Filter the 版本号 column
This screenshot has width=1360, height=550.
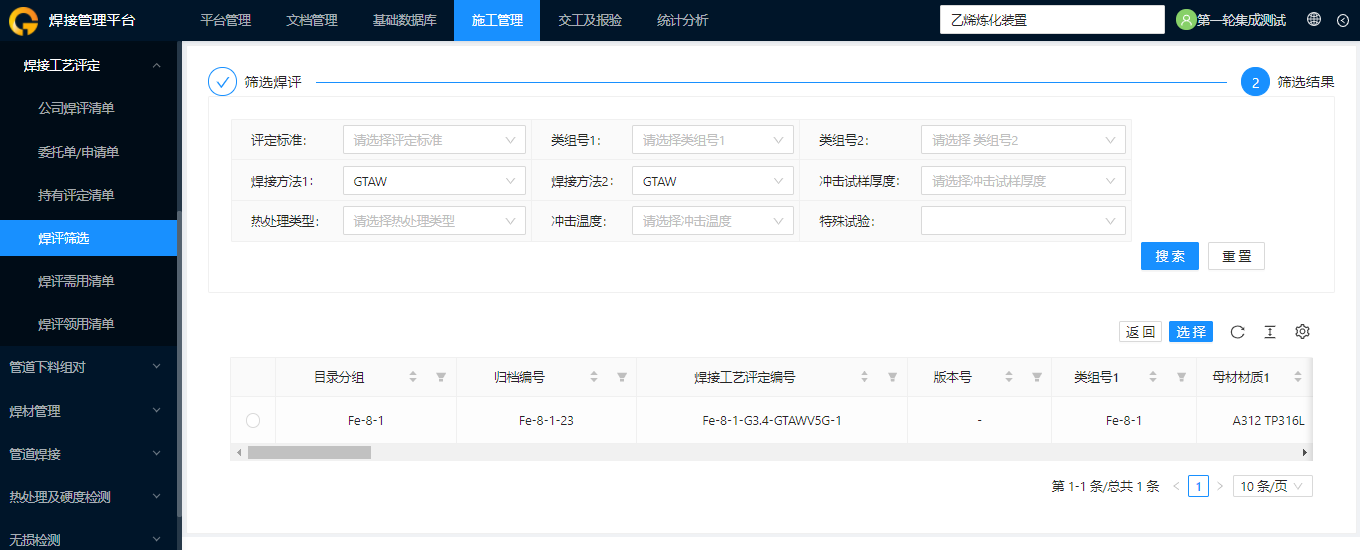point(1037,377)
